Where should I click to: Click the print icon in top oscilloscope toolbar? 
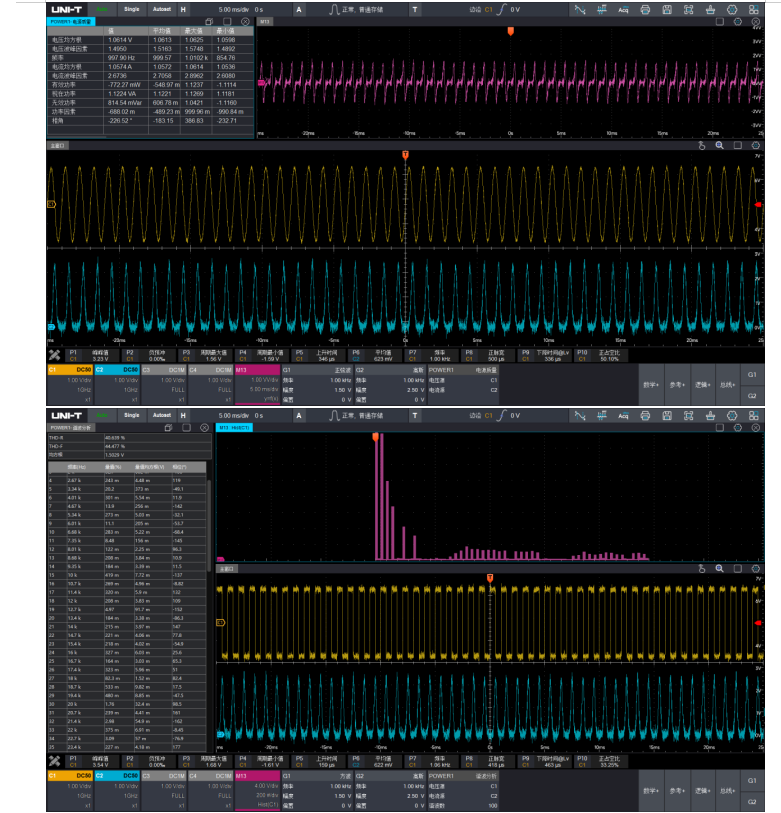(645, 9)
